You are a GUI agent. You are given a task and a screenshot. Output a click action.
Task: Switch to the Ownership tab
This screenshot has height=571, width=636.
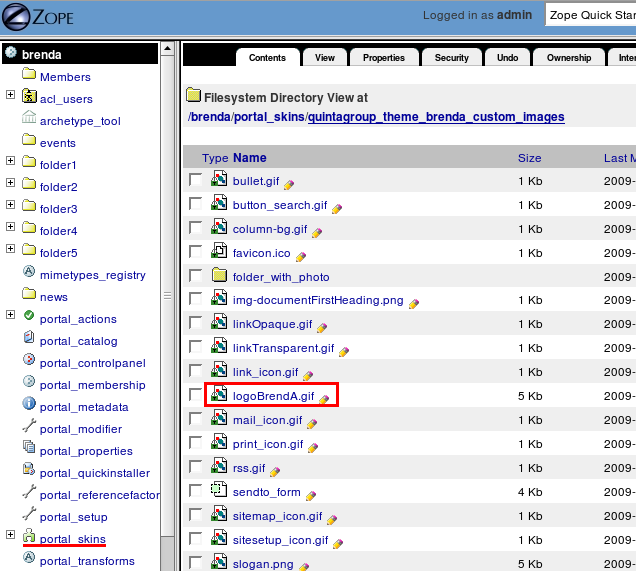tap(569, 58)
